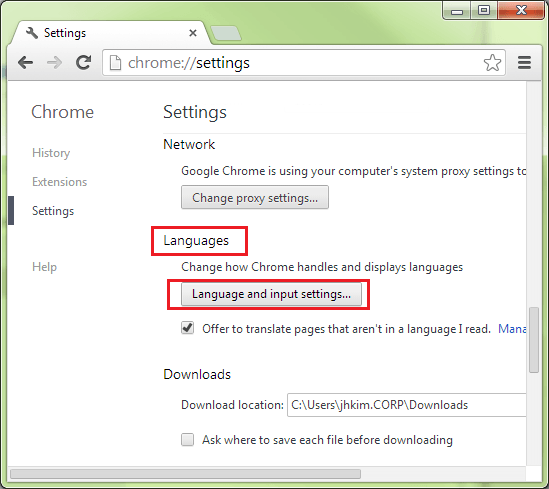Open Extensions in the sidebar
Screen dimensions: 549x489
[x=60, y=182]
